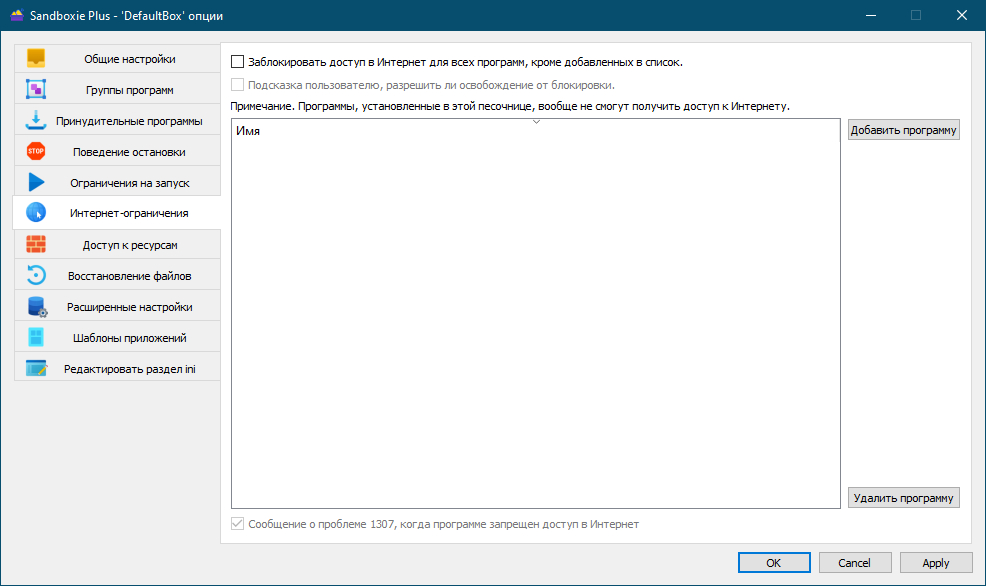Click the download-arrow icon for Принудительные программы
Screen dimensions: 986x586
(x=36, y=120)
